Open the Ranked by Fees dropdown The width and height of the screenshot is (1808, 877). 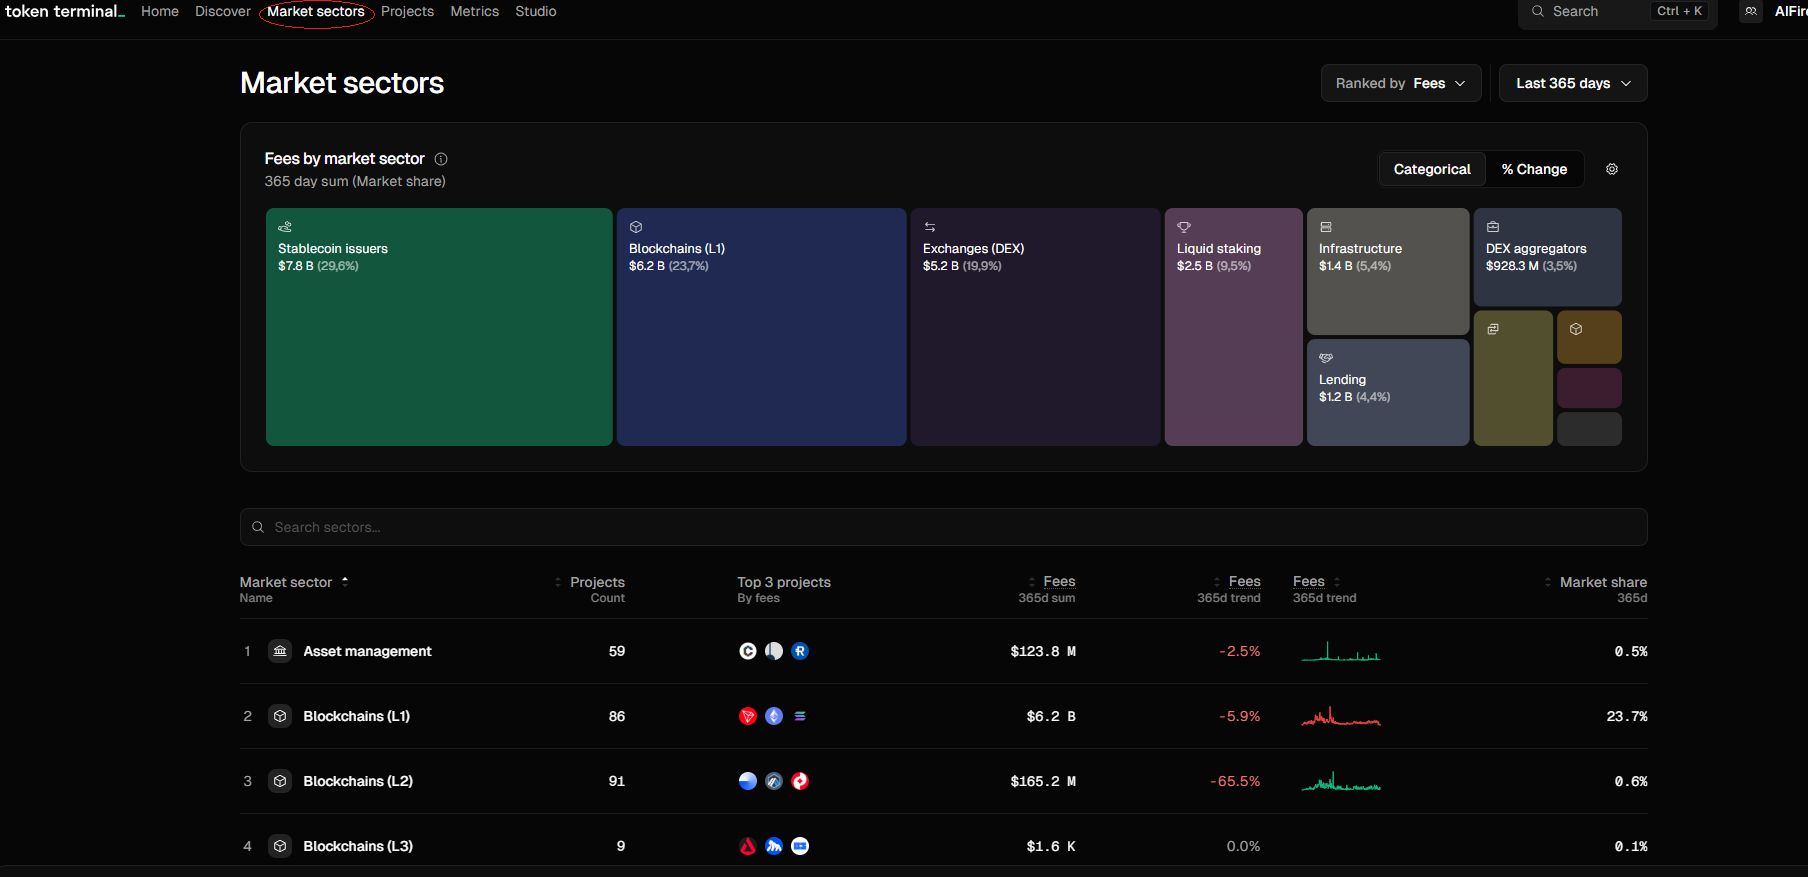click(1400, 84)
